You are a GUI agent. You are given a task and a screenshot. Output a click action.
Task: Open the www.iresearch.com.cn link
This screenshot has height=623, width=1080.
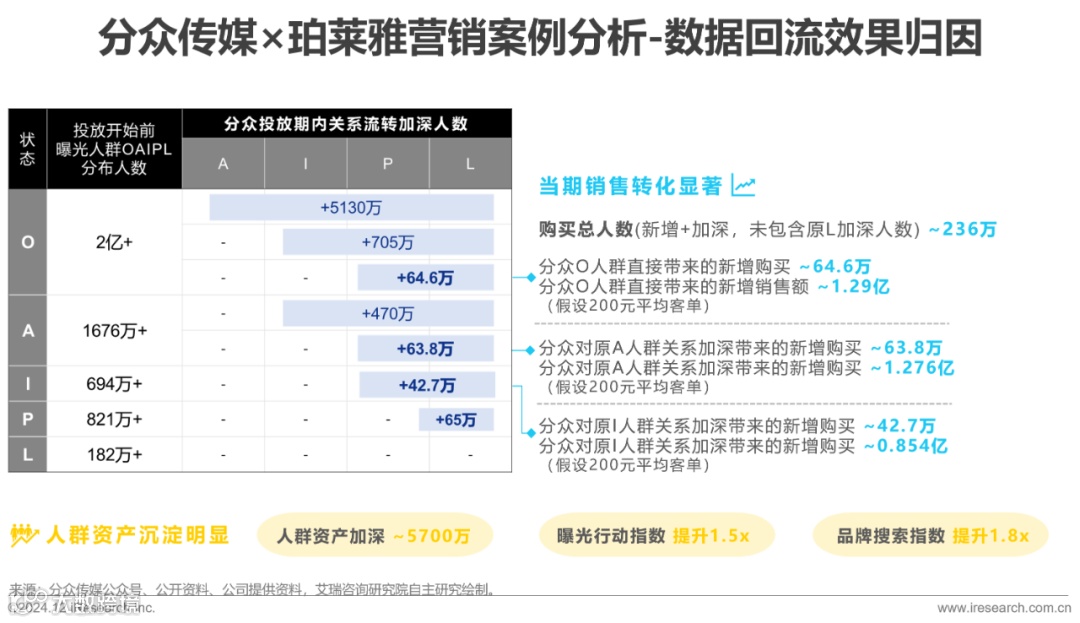pos(1004,608)
